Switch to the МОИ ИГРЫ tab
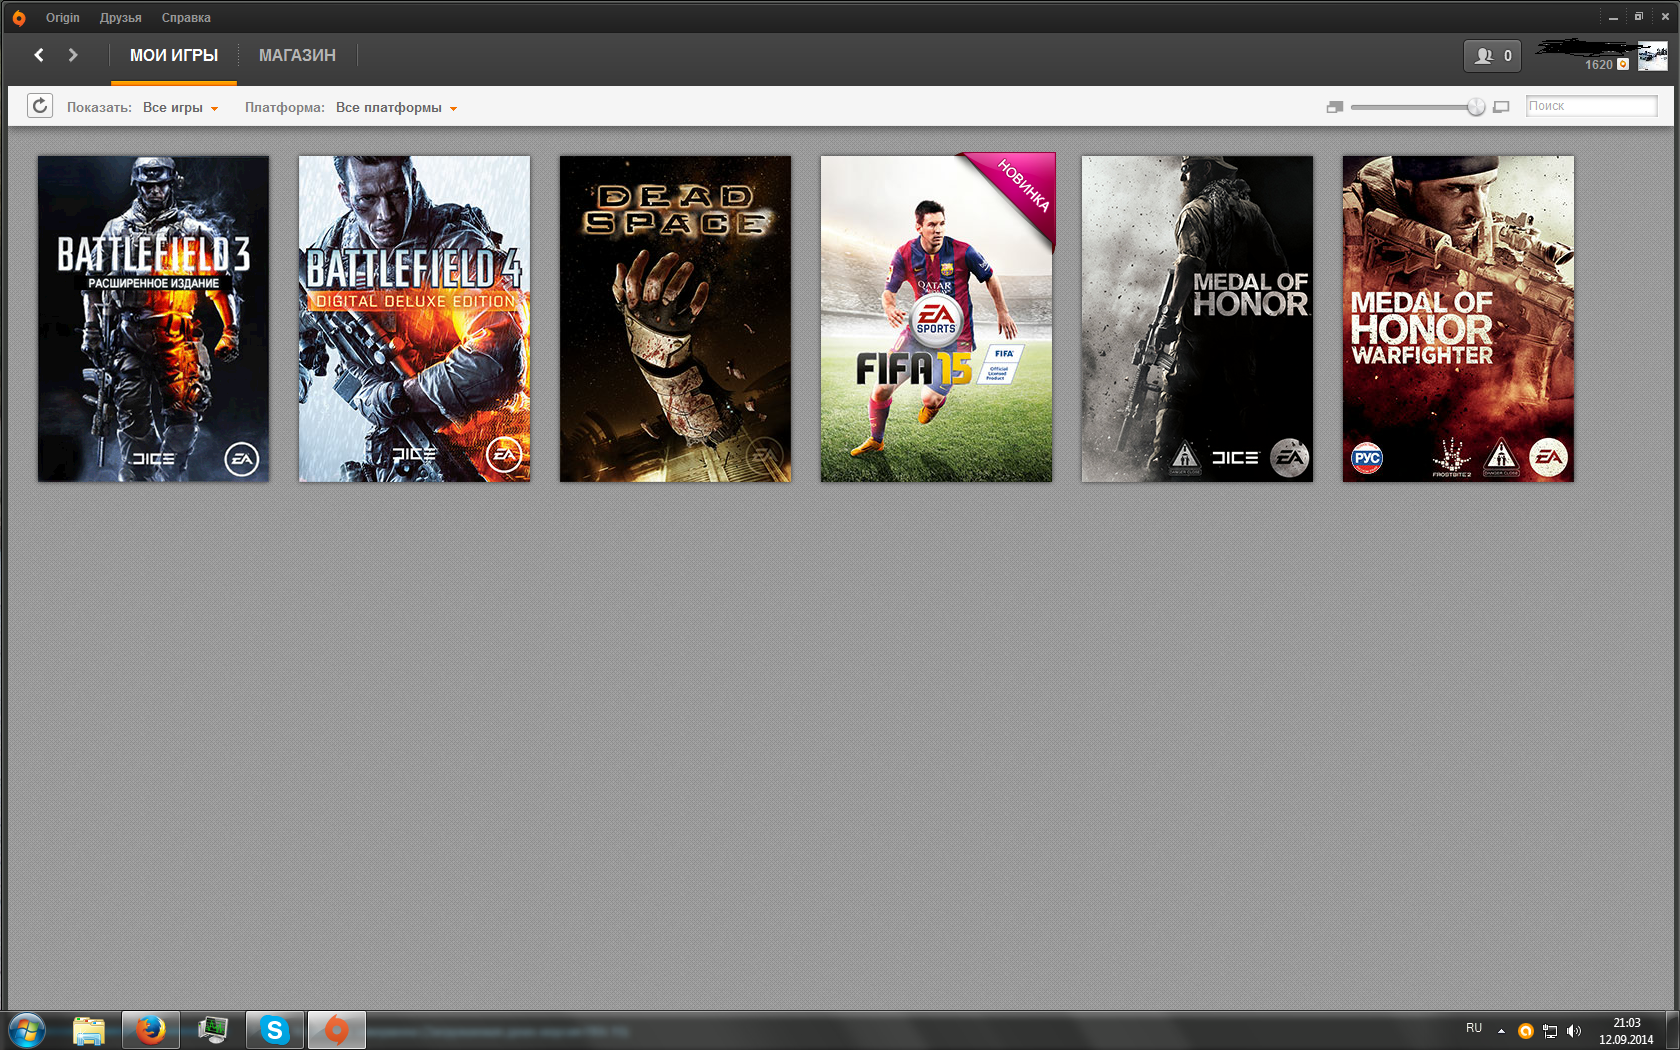The width and height of the screenshot is (1680, 1050). click(174, 56)
